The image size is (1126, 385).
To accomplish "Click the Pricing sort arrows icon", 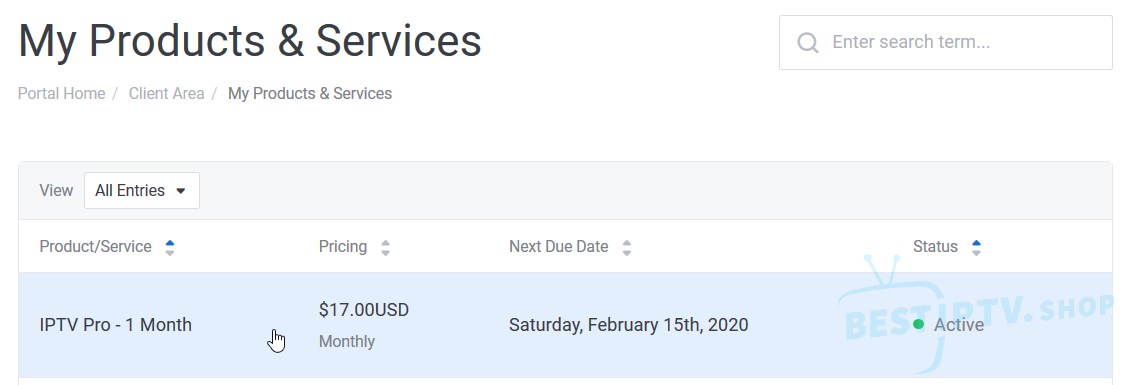I will (386, 248).
